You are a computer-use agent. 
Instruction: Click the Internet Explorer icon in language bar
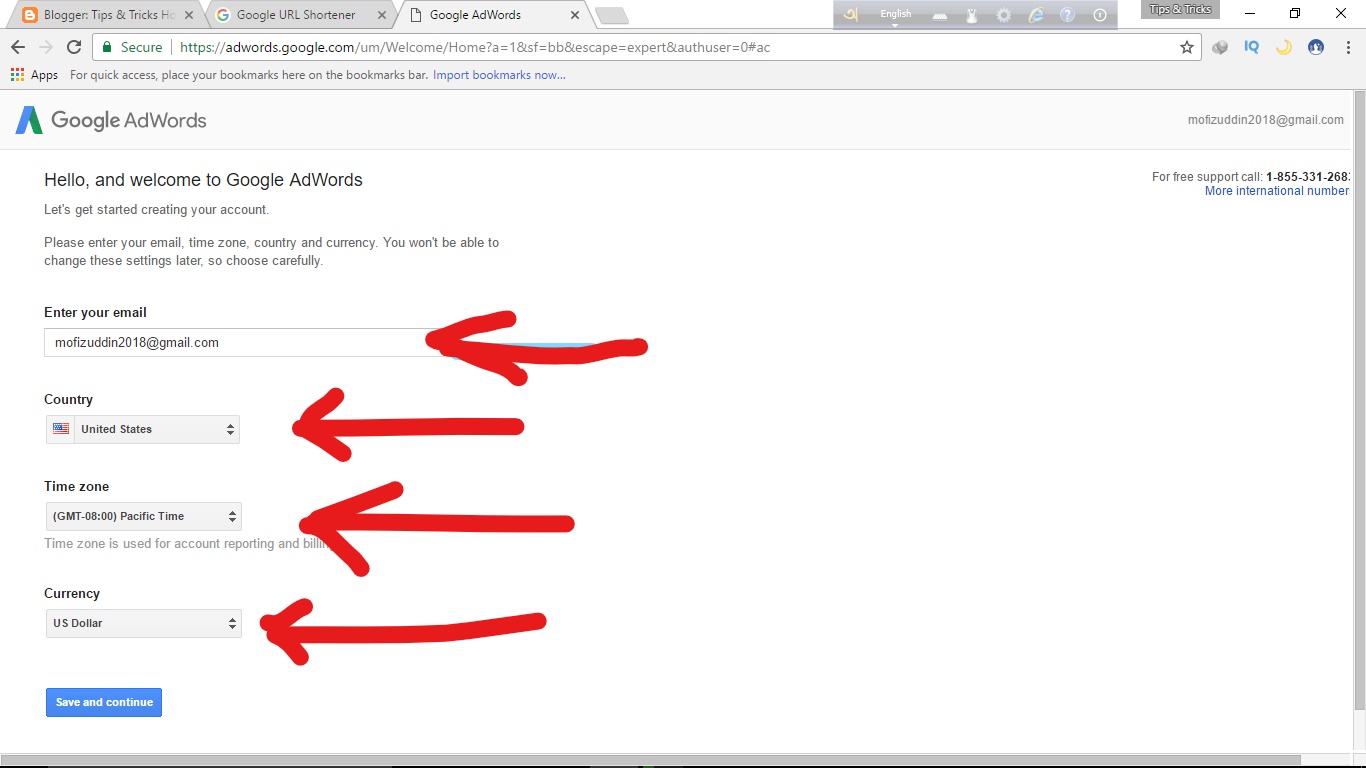pyautogui.click(x=1036, y=15)
